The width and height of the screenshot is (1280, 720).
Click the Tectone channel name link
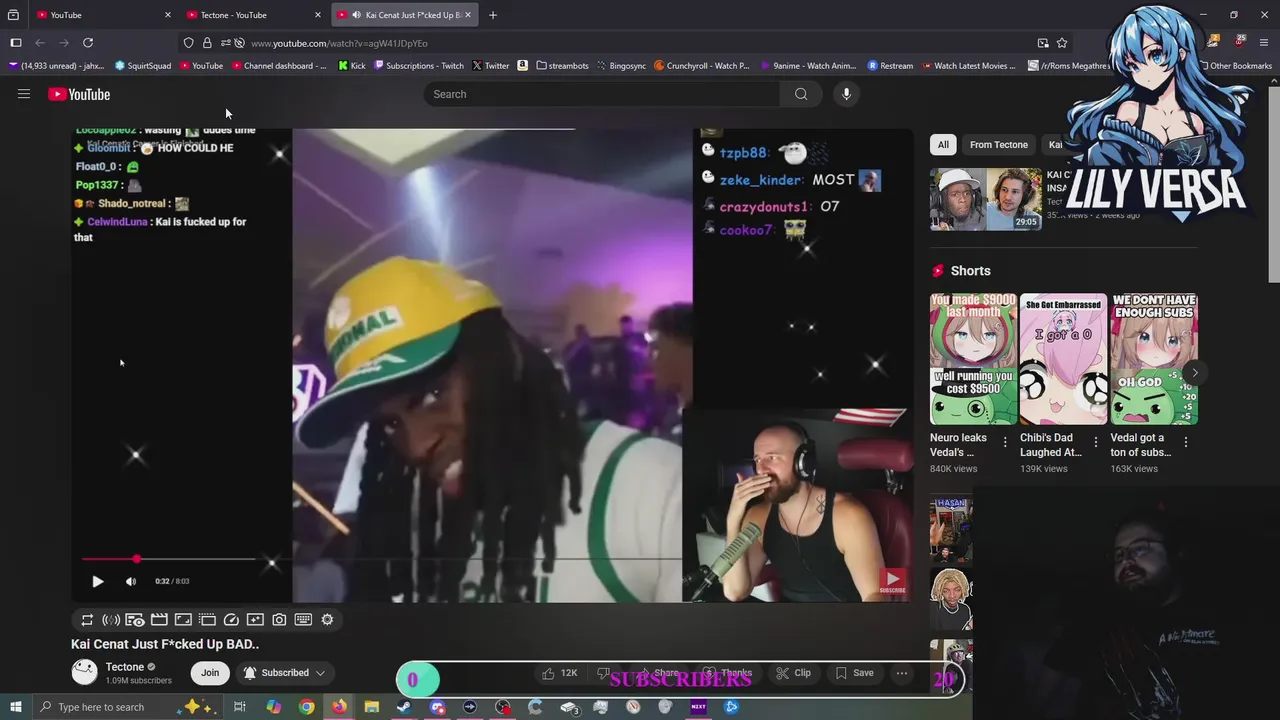click(125, 667)
